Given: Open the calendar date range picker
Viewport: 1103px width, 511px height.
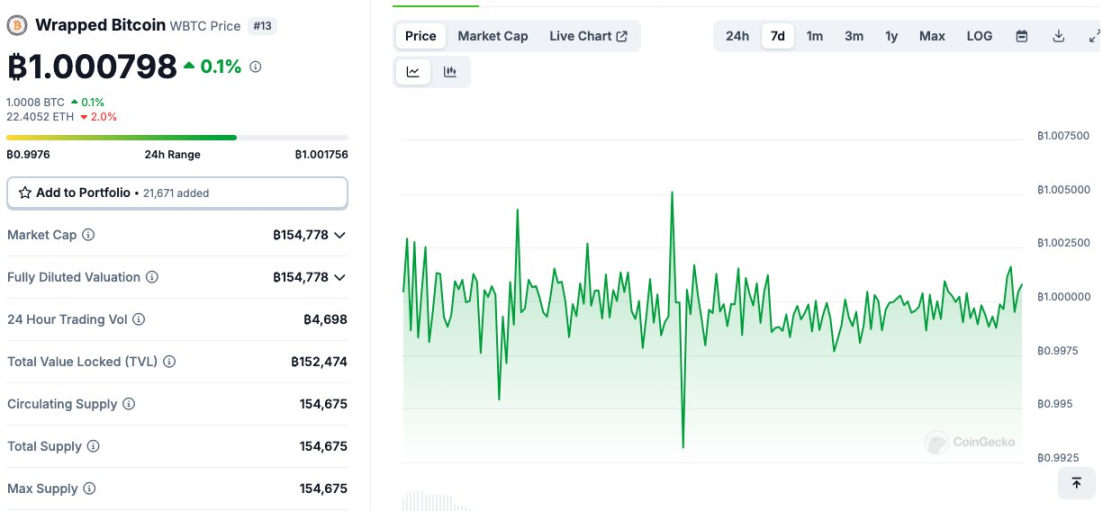Looking at the screenshot, I should tap(1021, 36).
